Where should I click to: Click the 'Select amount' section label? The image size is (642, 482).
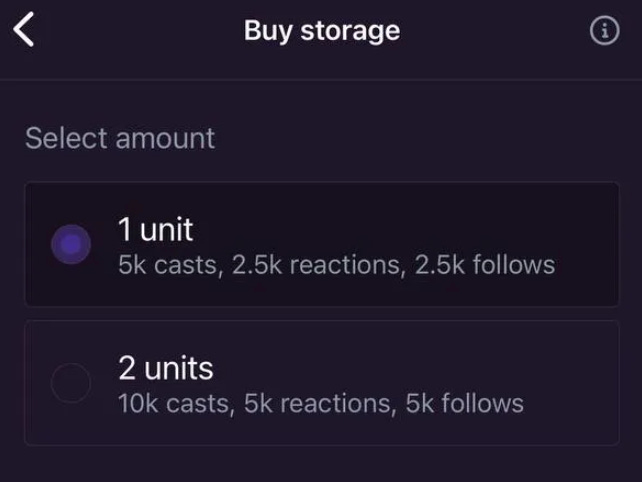coord(120,138)
